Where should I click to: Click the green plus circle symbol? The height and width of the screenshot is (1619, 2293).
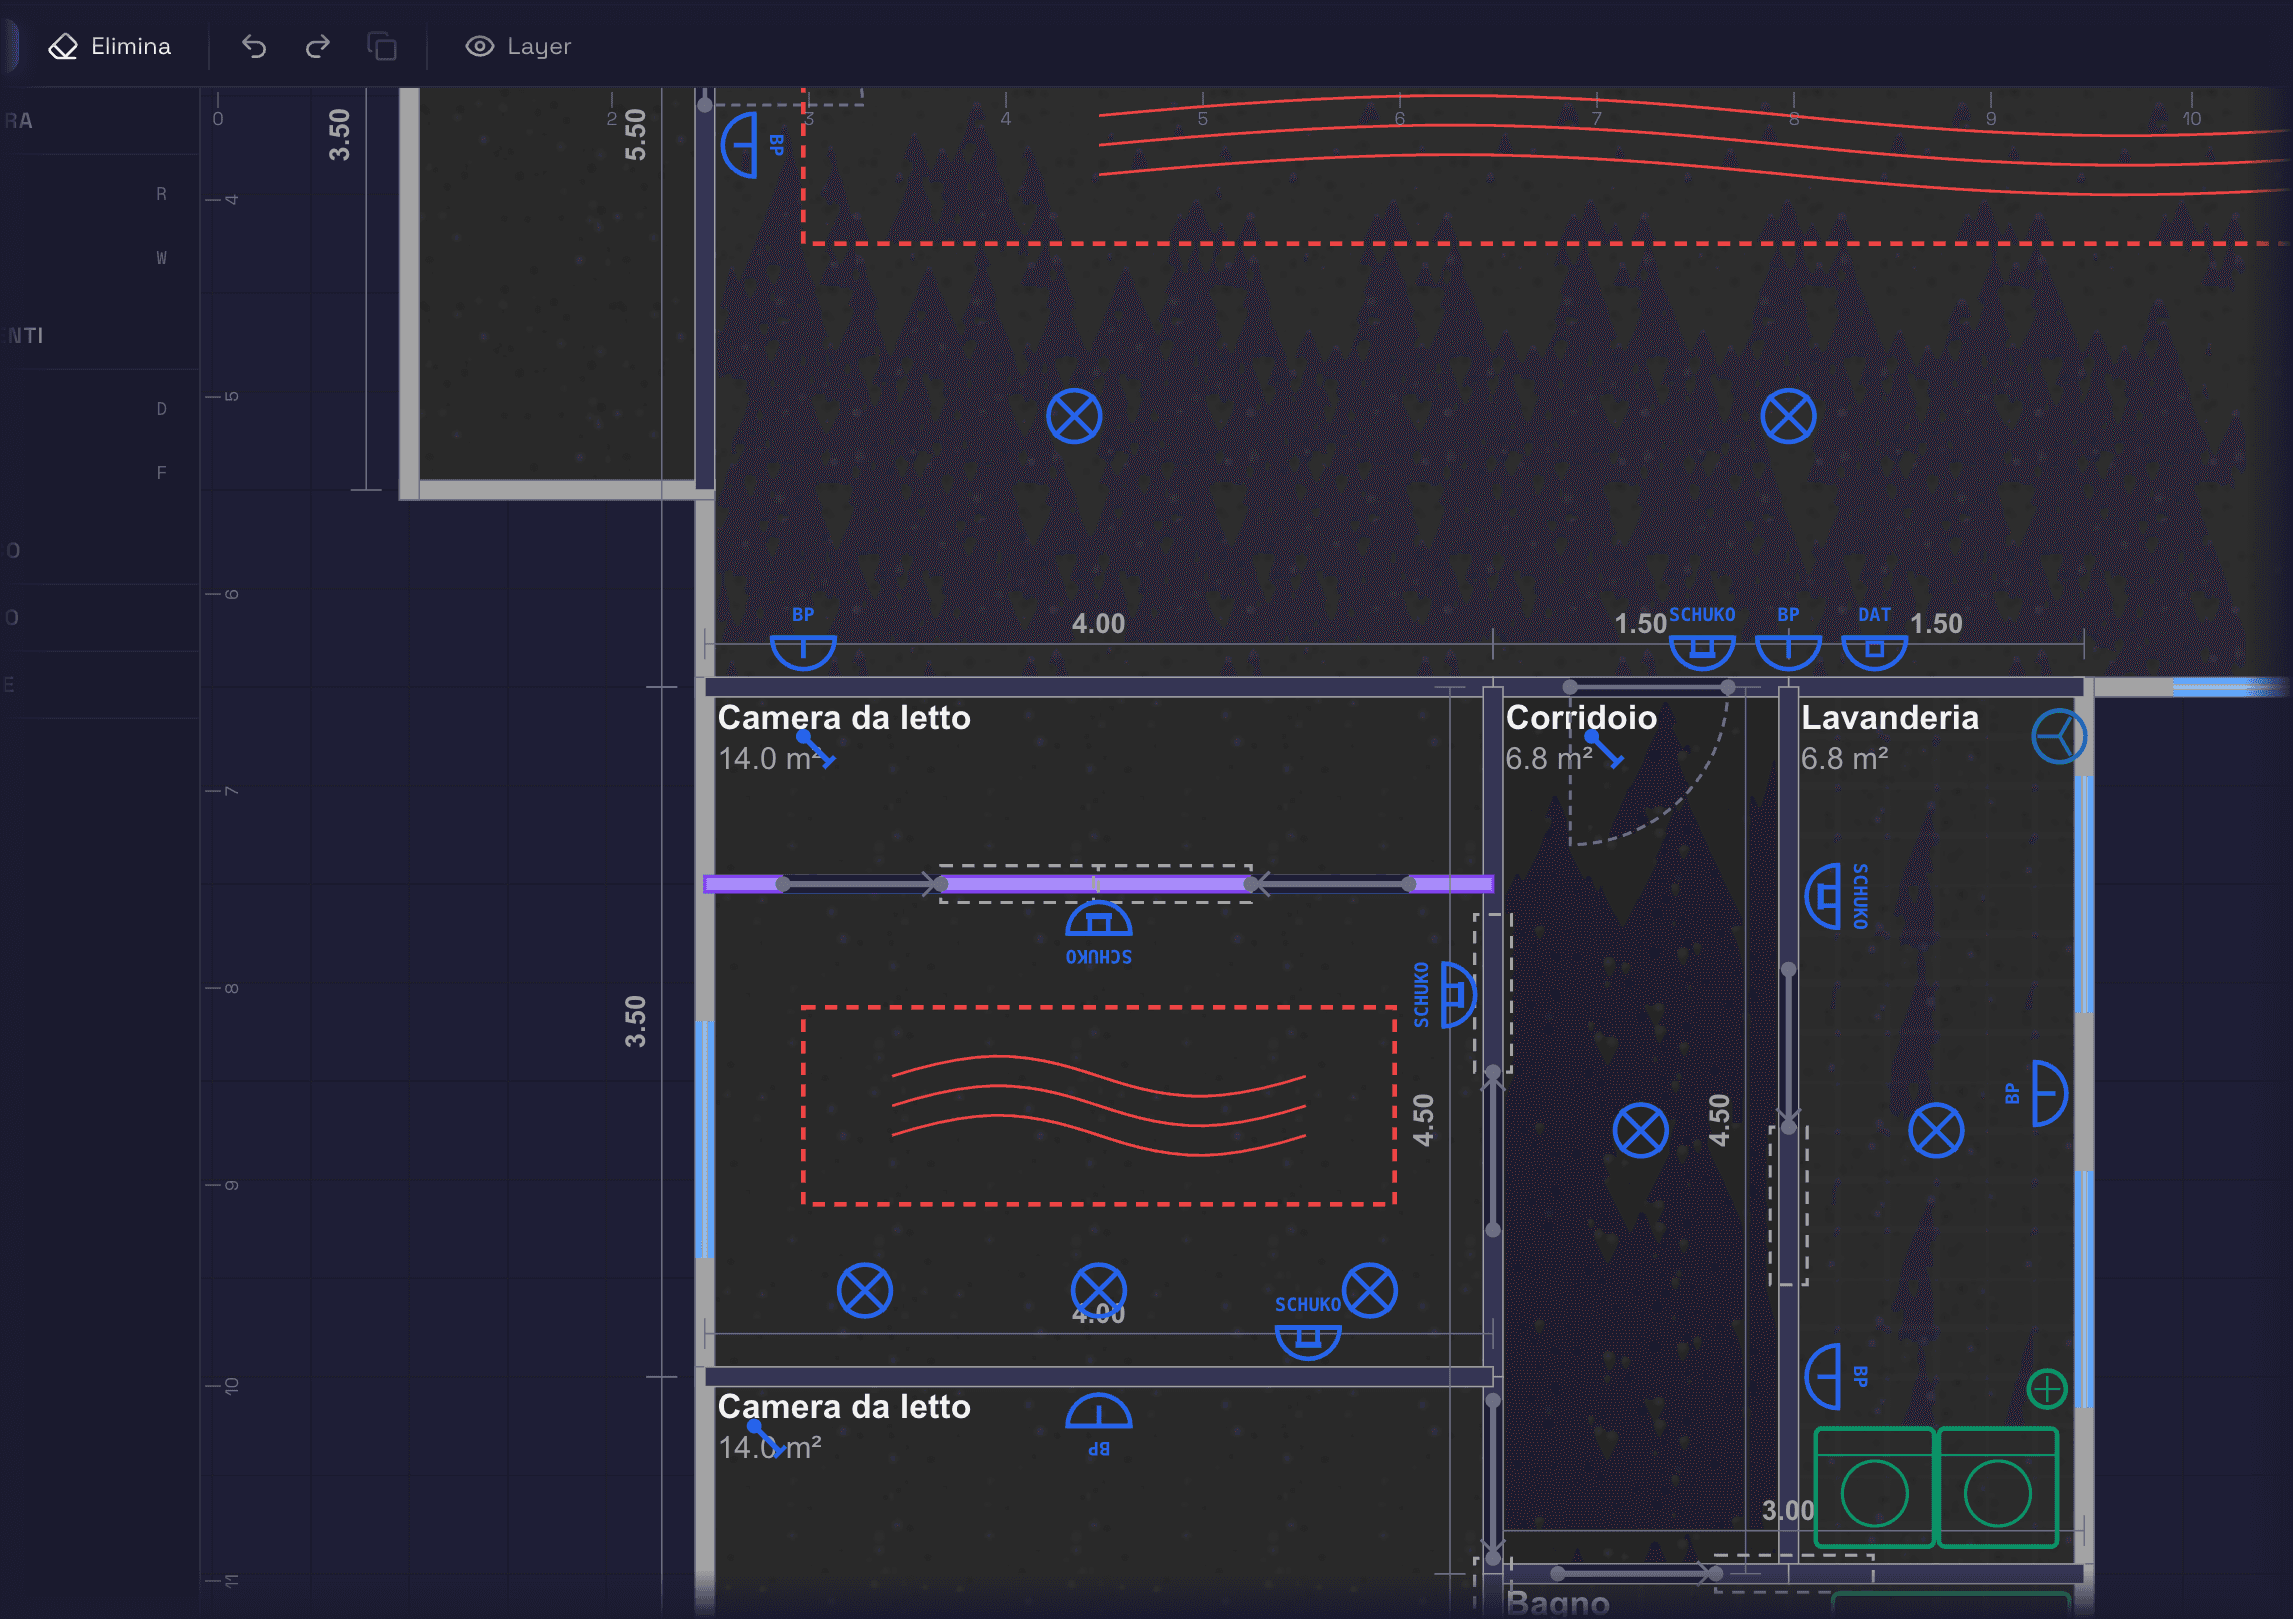2046,1388
